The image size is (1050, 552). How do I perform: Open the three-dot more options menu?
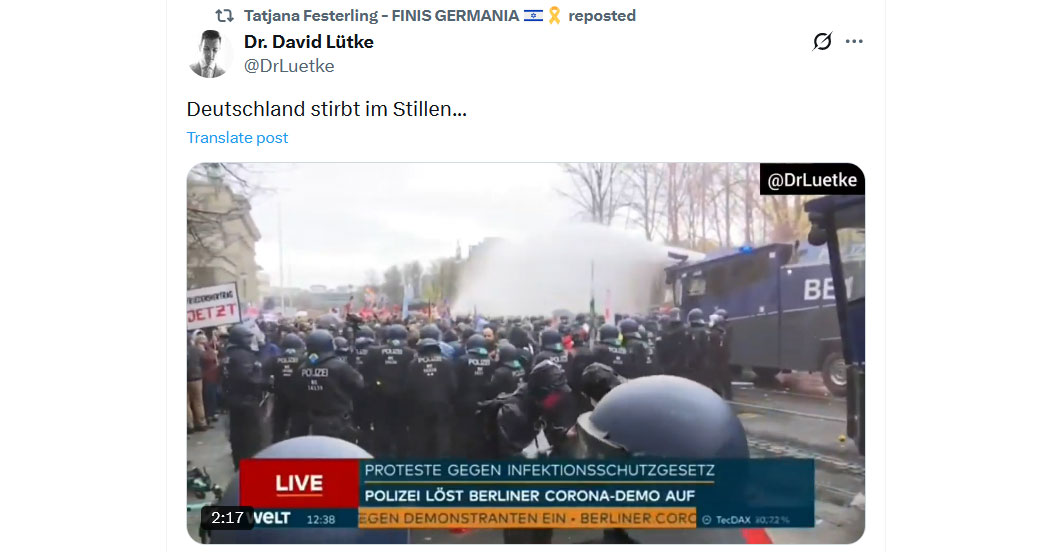pyautogui.click(x=854, y=42)
